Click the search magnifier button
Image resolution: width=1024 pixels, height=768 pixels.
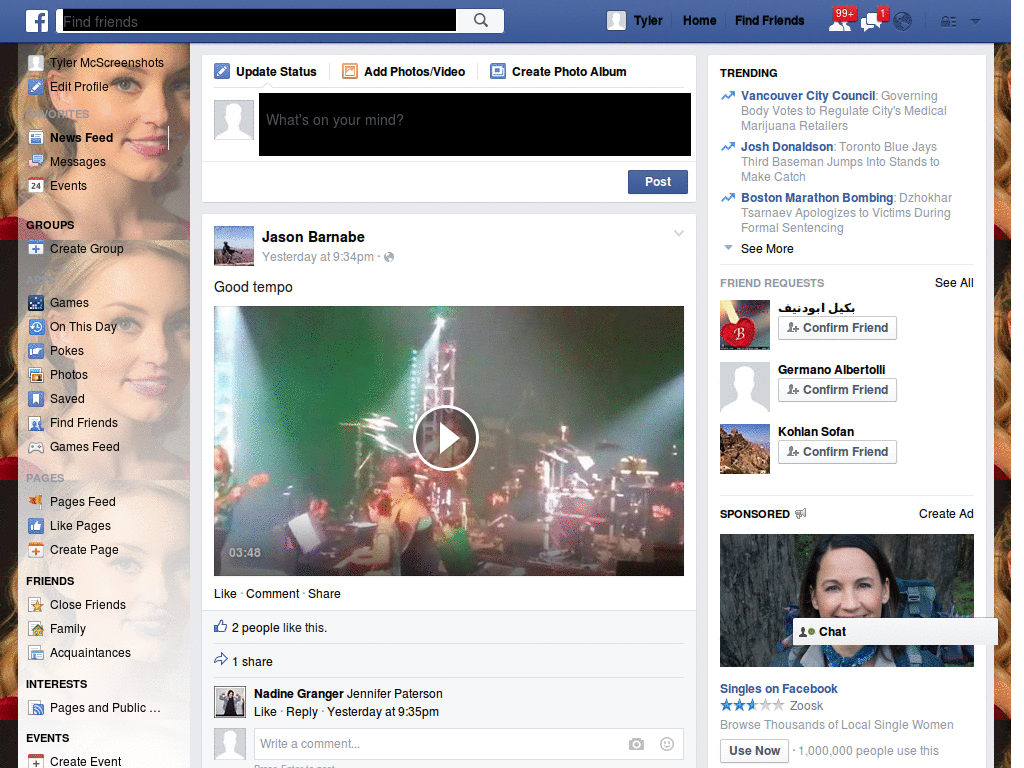point(481,21)
